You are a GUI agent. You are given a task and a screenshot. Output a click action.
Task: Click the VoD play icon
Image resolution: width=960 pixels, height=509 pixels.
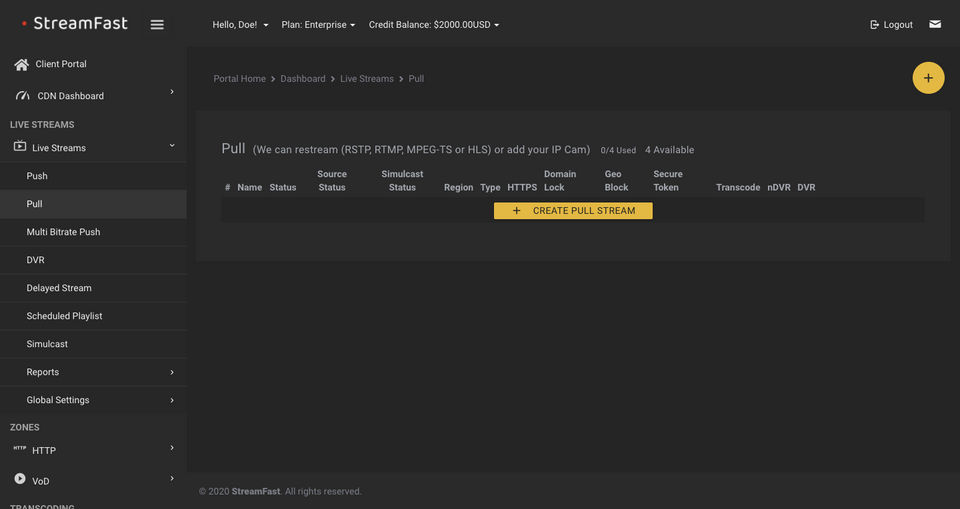[x=20, y=480]
